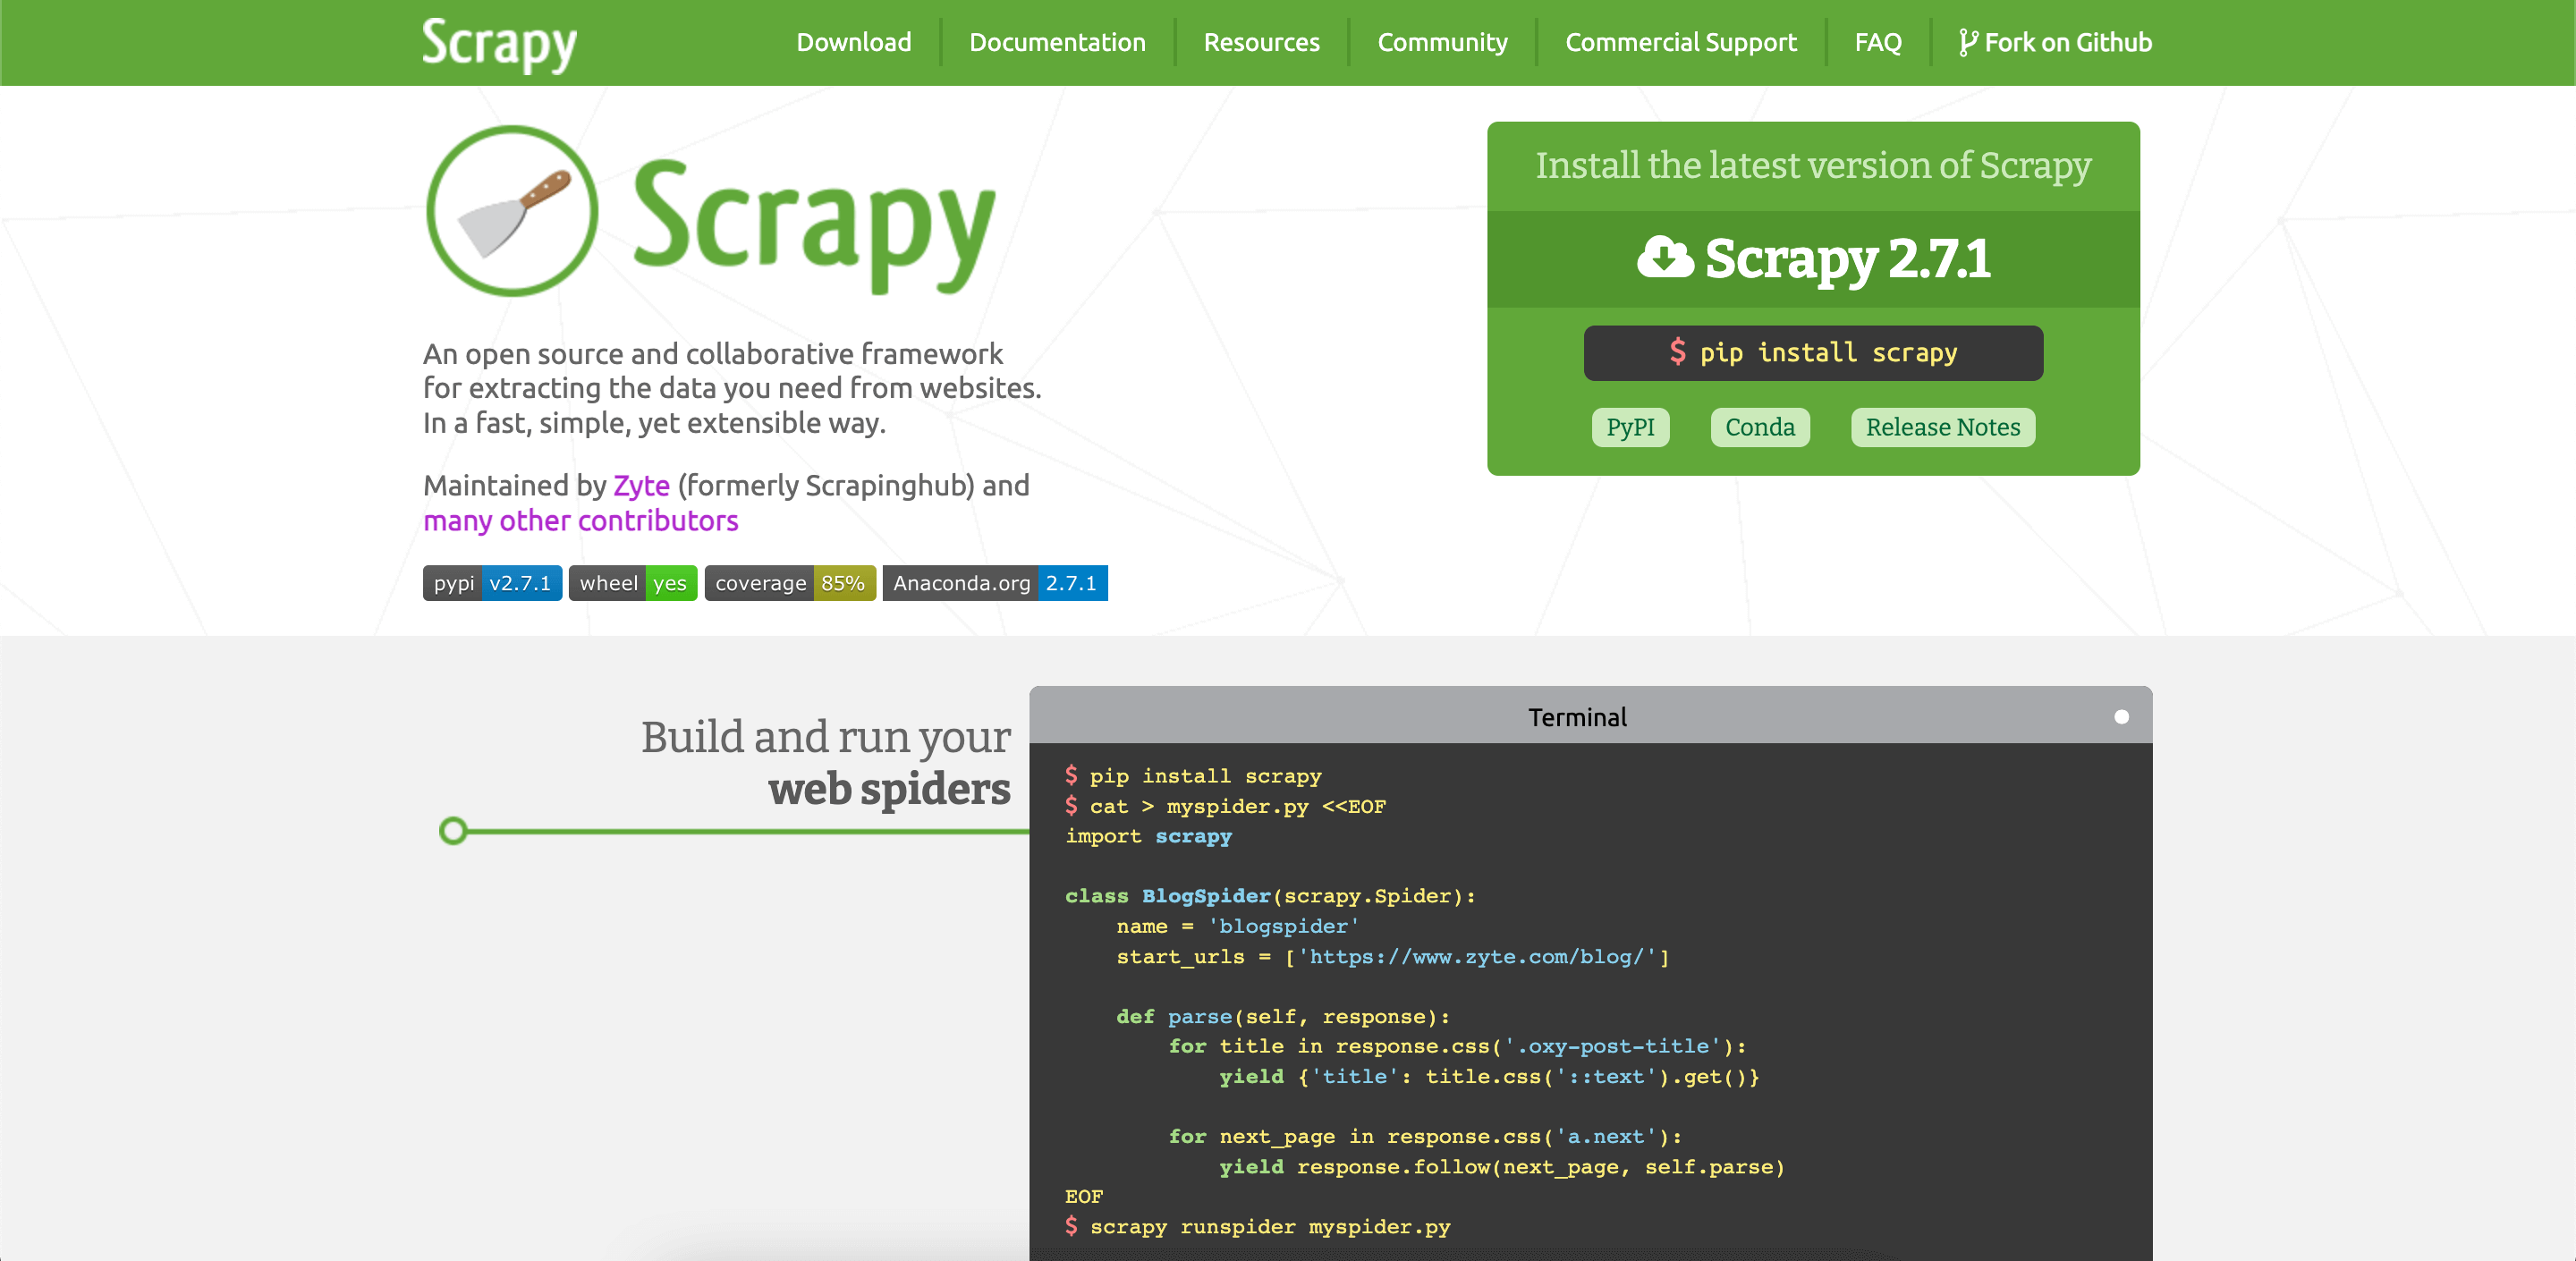Screen dimensions: 2576x1261
Task: Click the 'An open source and collaborative framework' paragraph
Action: [x=732, y=388]
